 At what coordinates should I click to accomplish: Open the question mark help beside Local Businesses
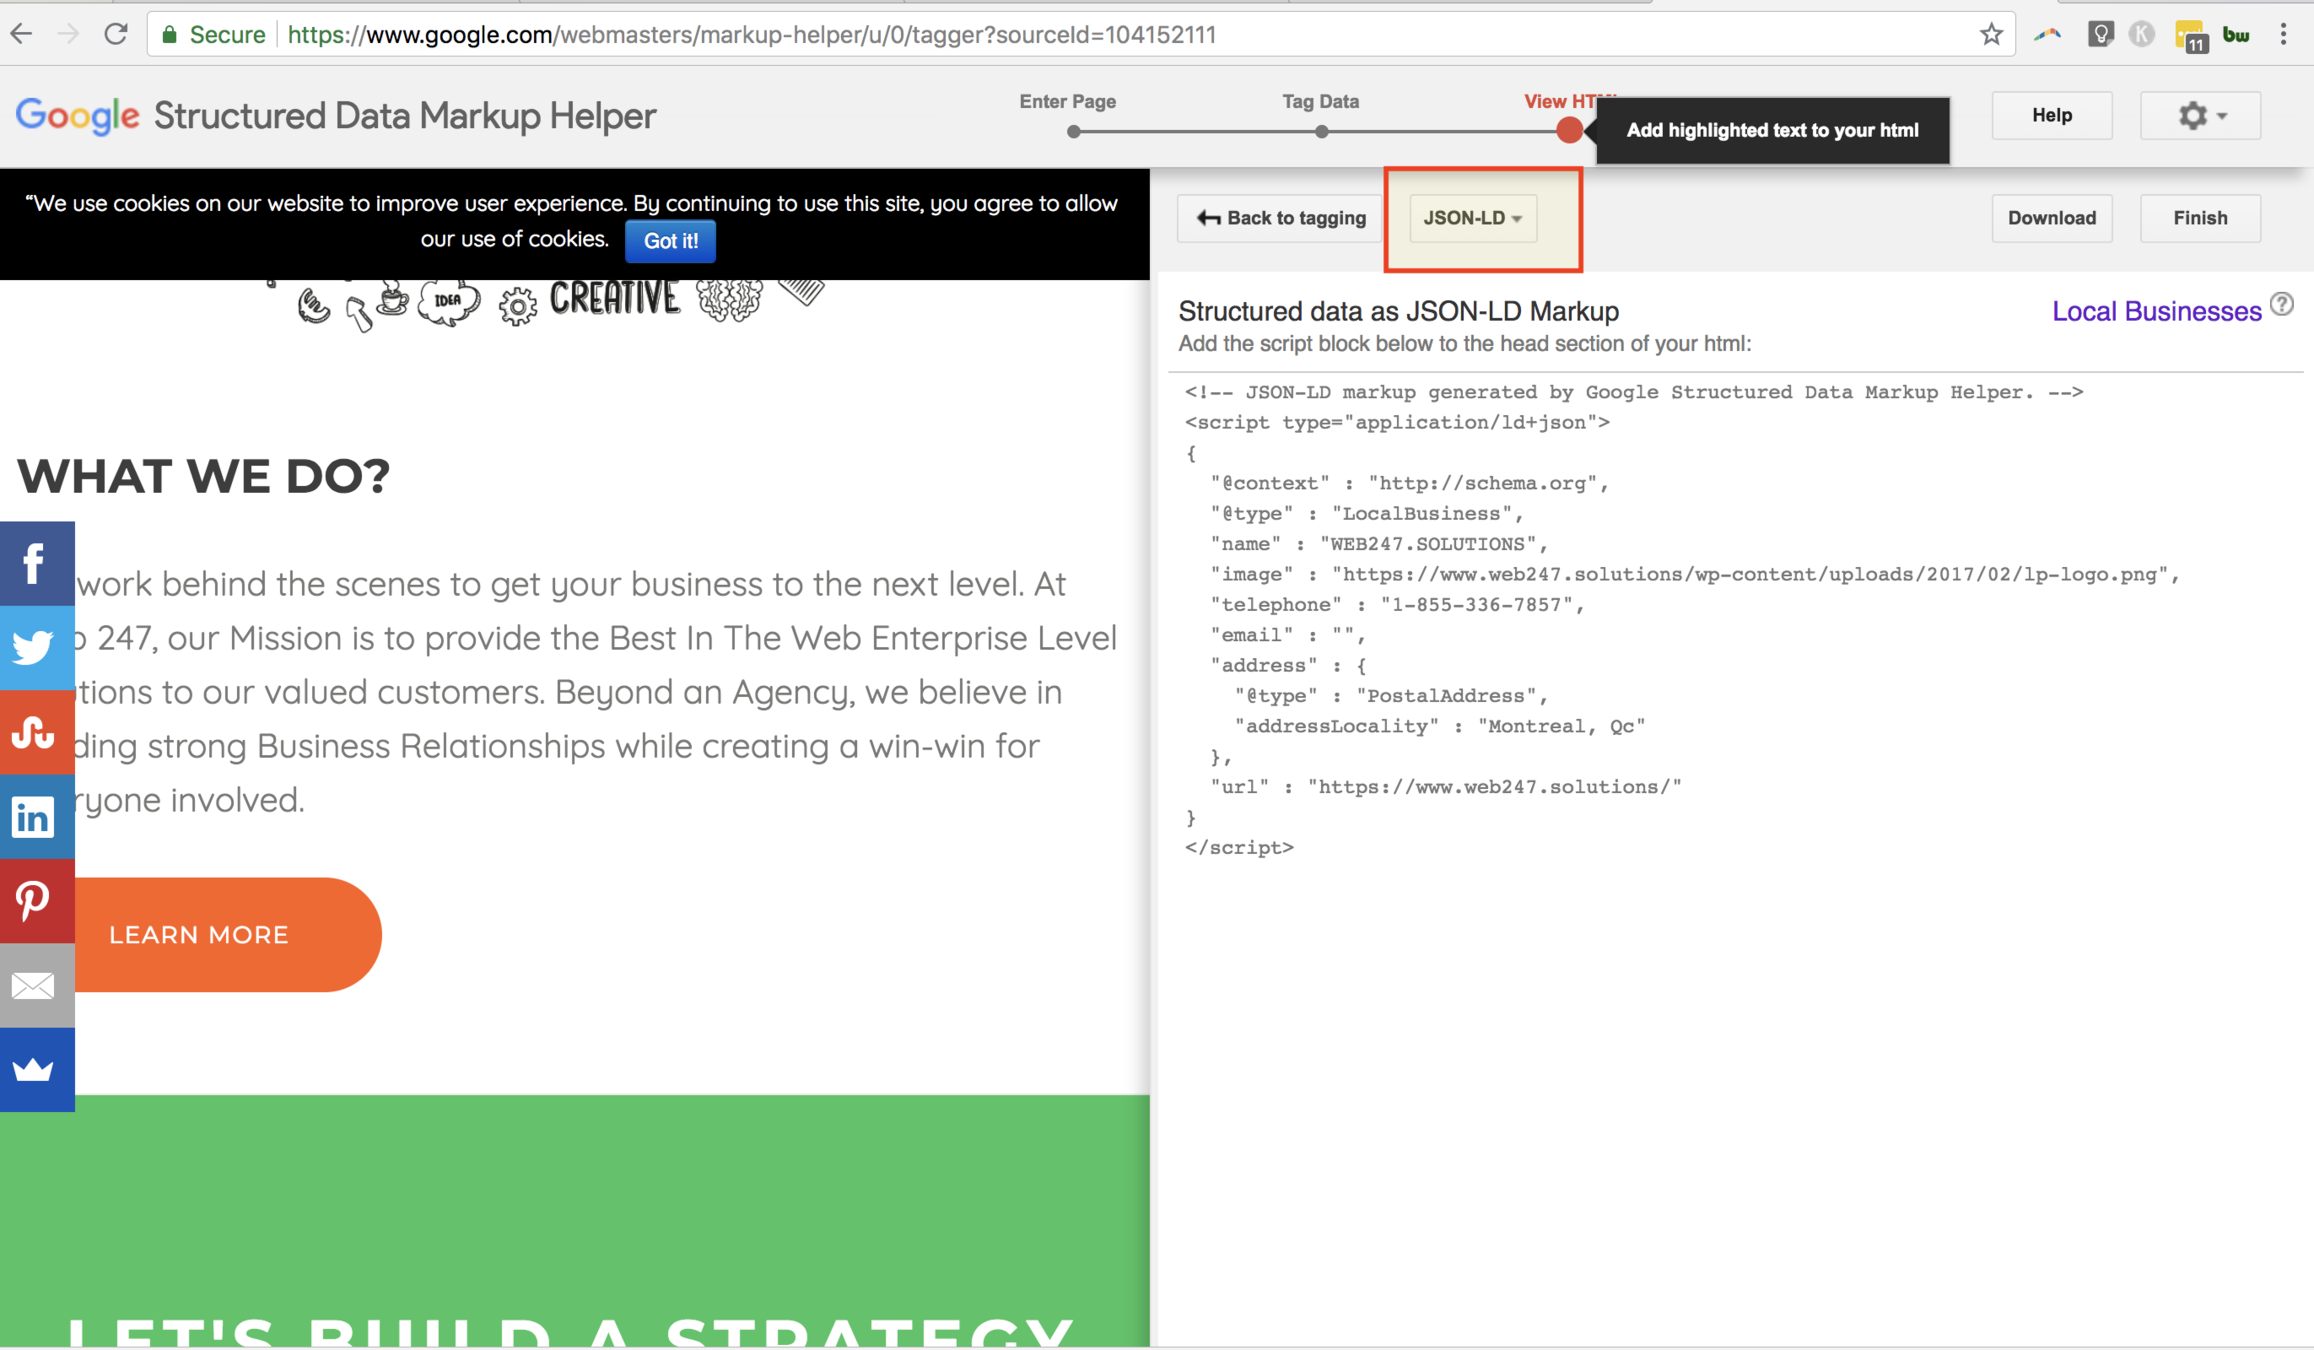point(2281,305)
